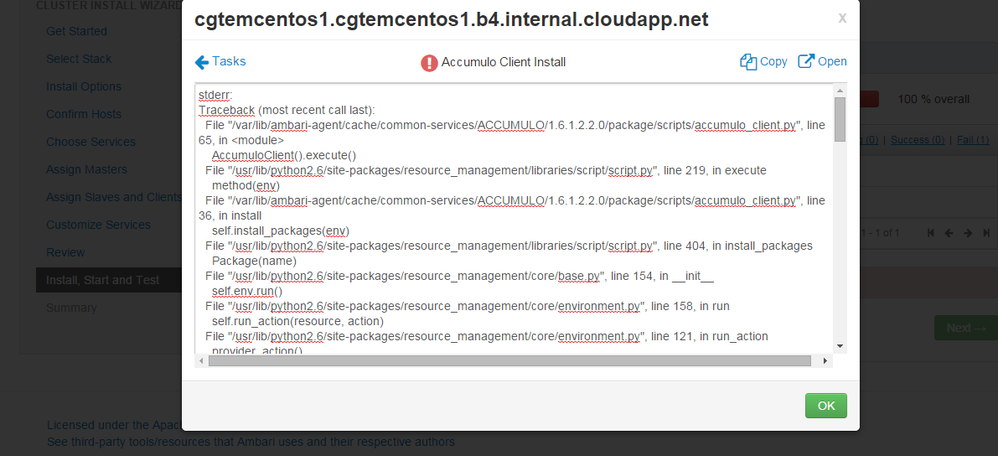Open third-party tools/resources link in footer
Image resolution: width=998 pixels, height=456 pixels.
(251, 441)
